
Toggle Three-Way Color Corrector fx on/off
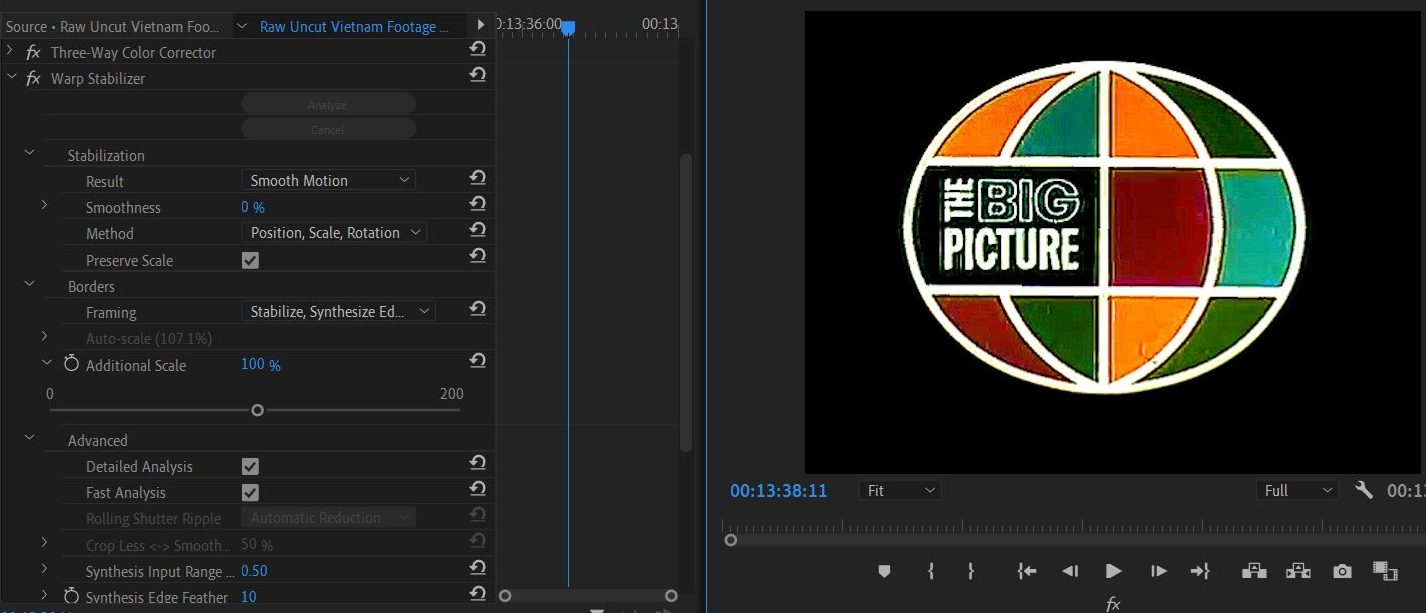[33, 52]
